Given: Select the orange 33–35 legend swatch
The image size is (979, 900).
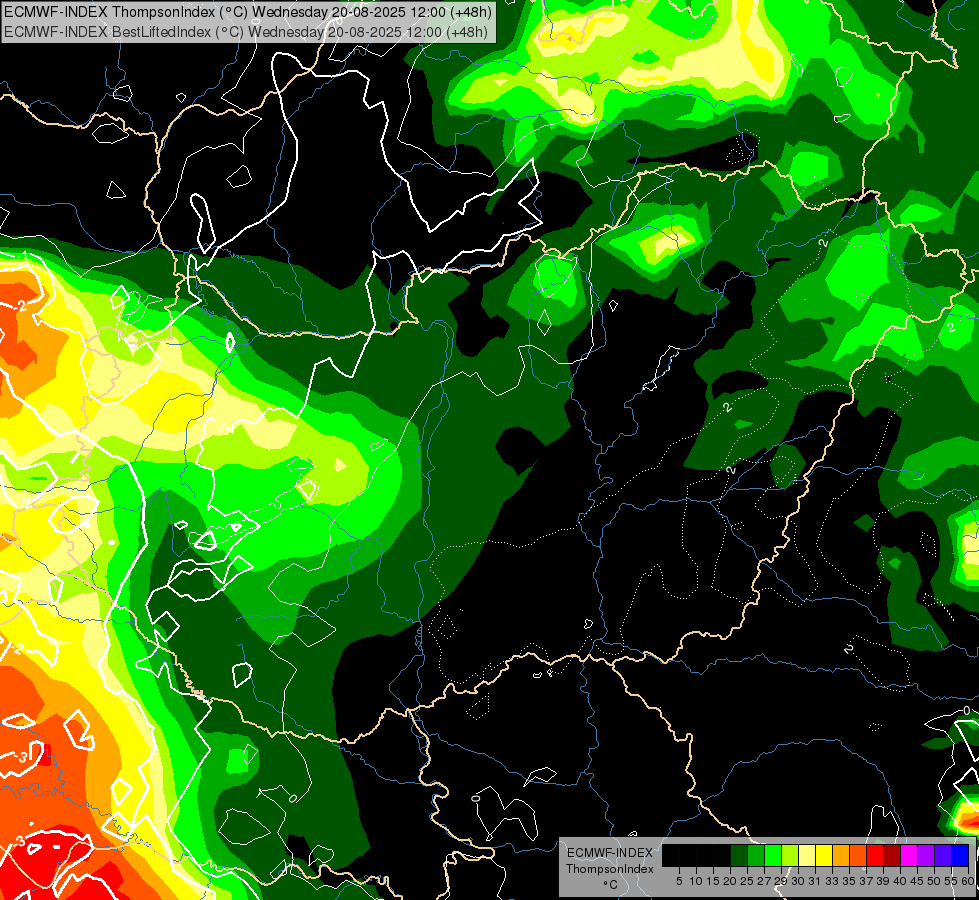Looking at the screenshot, I should coord(841,855).
